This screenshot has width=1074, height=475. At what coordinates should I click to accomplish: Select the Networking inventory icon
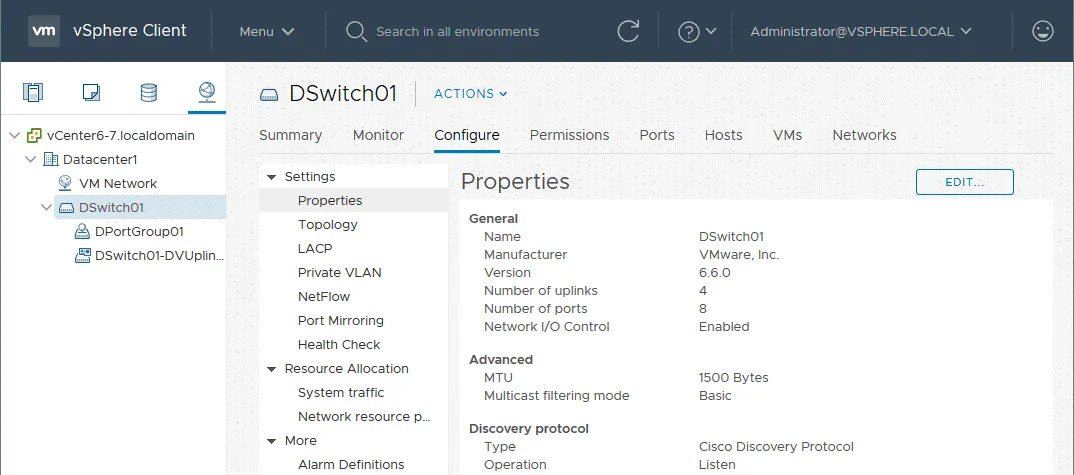coord(206,93)
